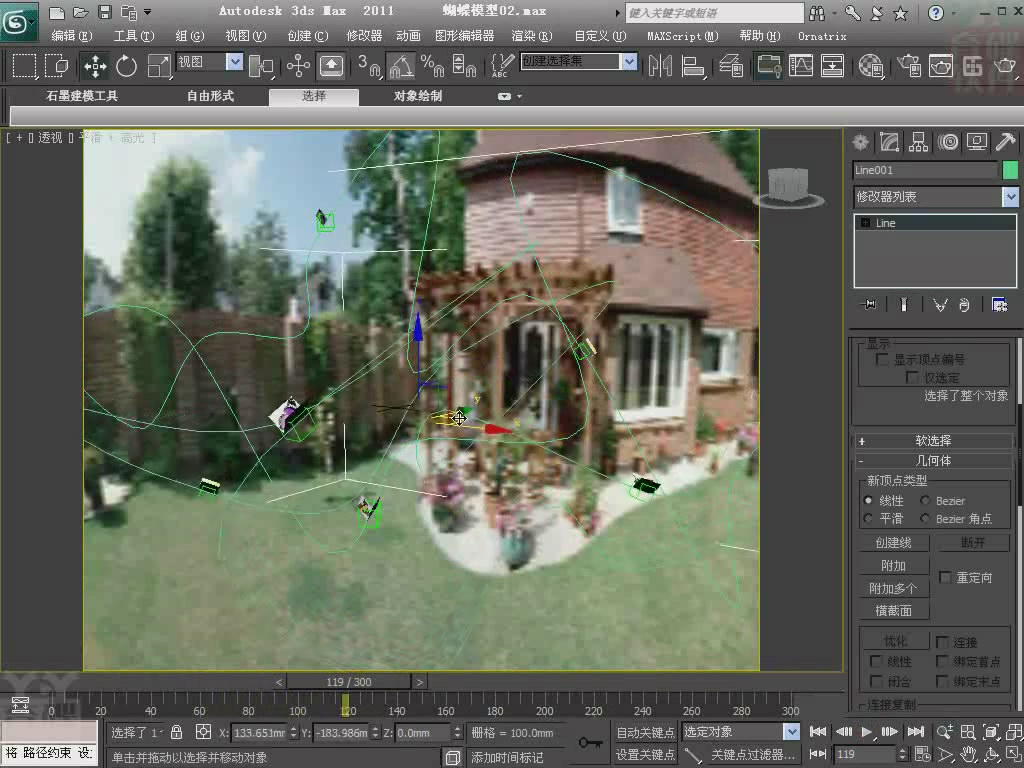Image resolution: width=1024 pixels, height=768 pixels.
Task: Open the Display command panel tab
Action: 977,142
